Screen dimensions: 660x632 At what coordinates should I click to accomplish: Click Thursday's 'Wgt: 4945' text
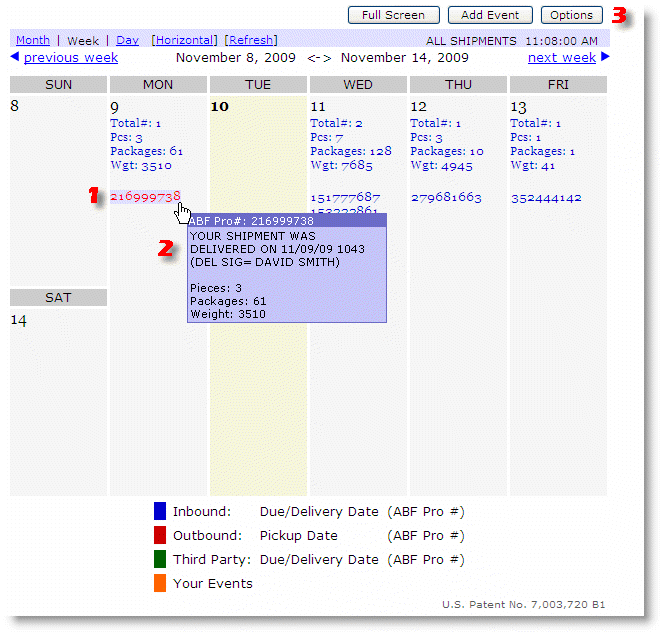point(442,166)
